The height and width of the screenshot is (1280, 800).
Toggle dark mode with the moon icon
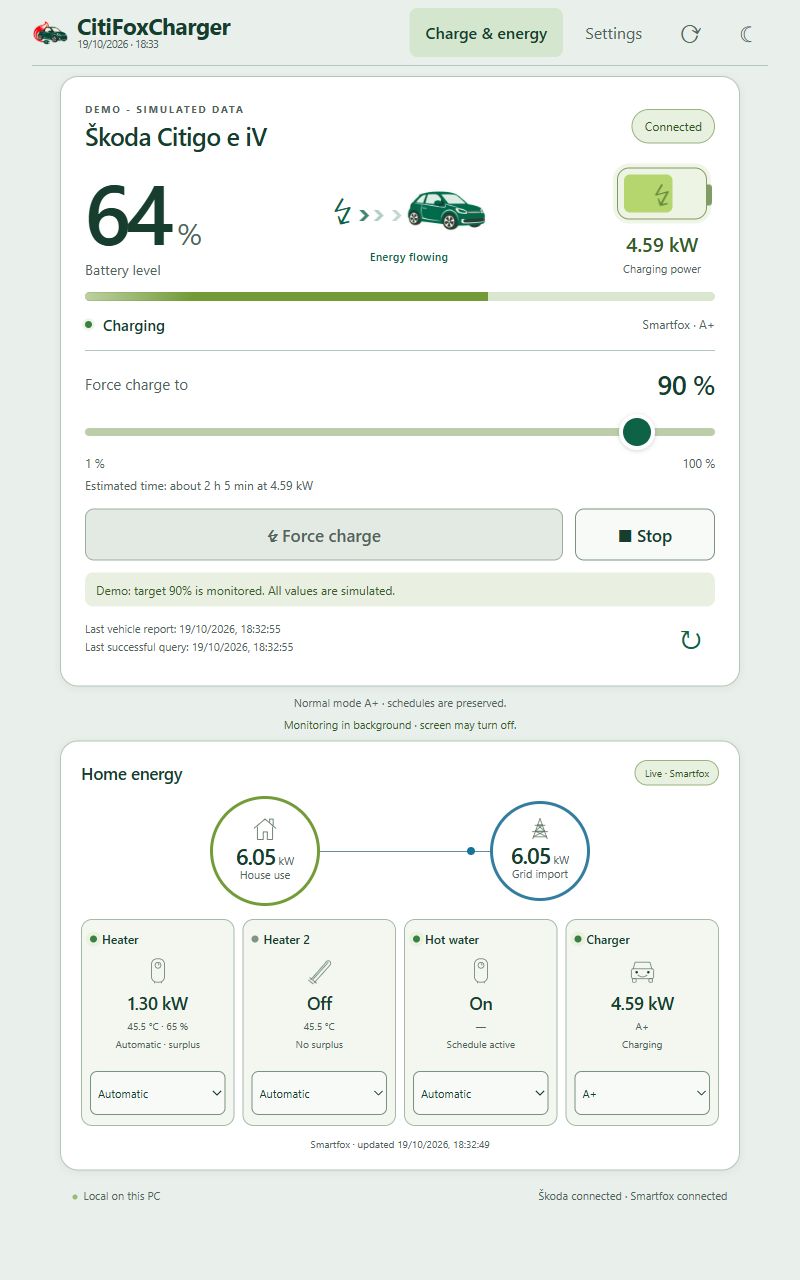747,34
